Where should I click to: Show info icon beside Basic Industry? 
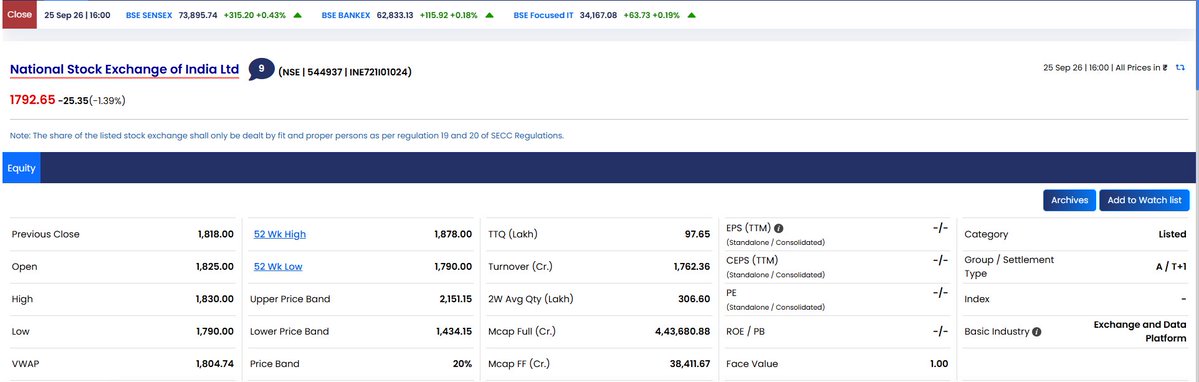click(x=1037, y=332)
